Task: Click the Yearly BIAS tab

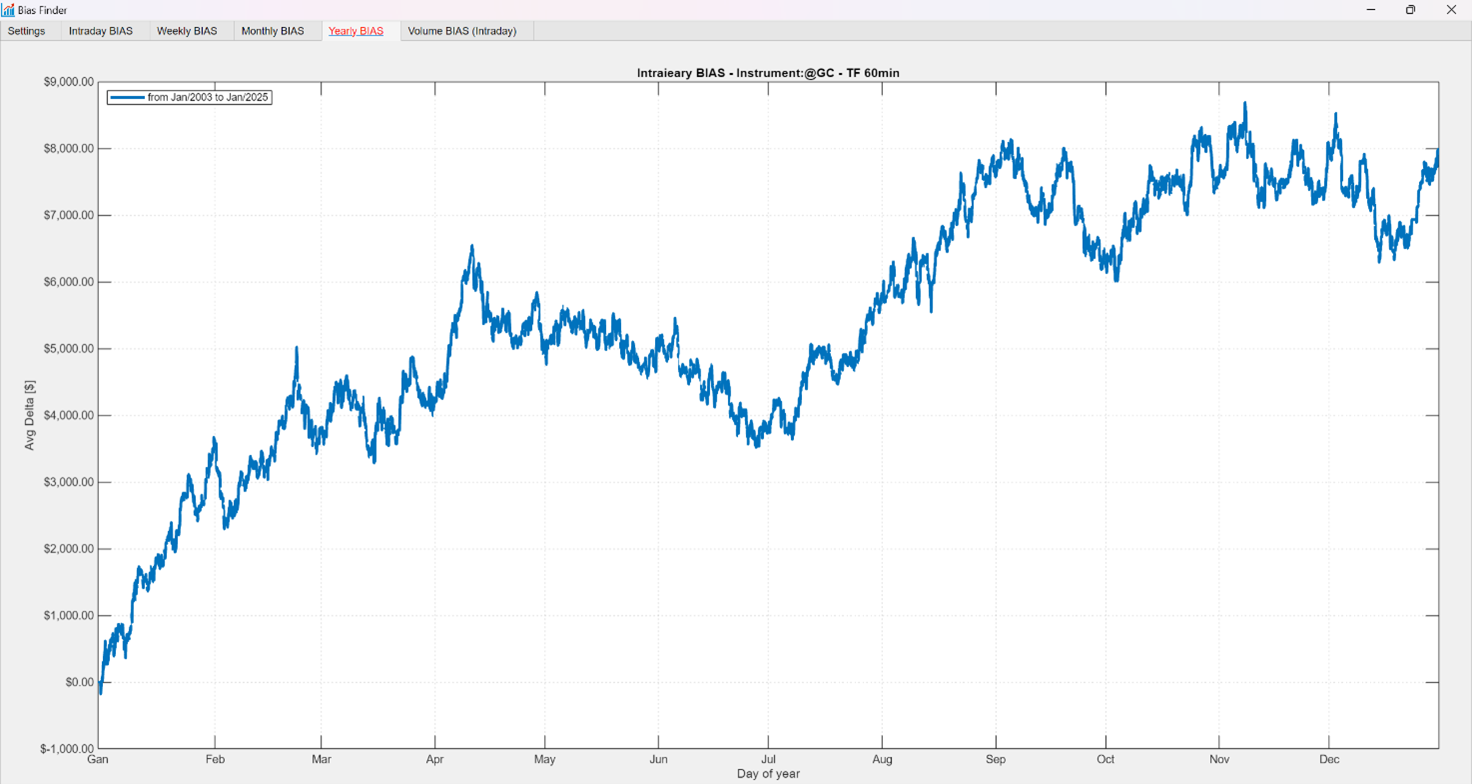Action: click(x=356, y=31)
